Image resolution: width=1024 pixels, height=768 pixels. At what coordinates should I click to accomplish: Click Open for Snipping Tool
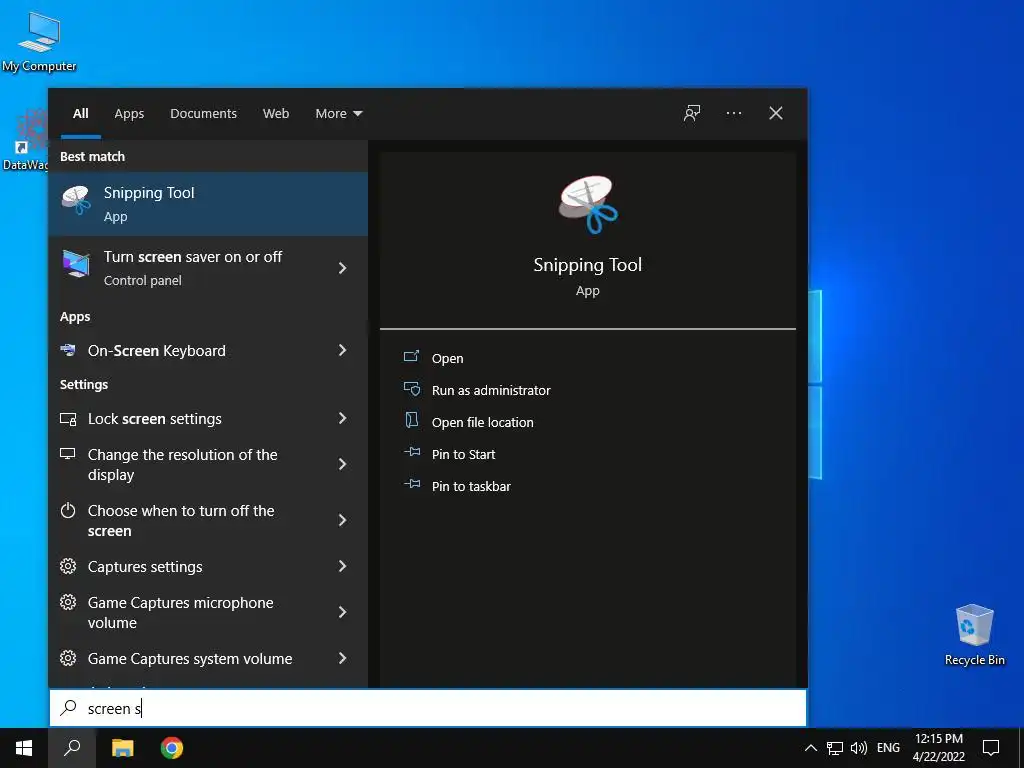[x=447, y=358]
